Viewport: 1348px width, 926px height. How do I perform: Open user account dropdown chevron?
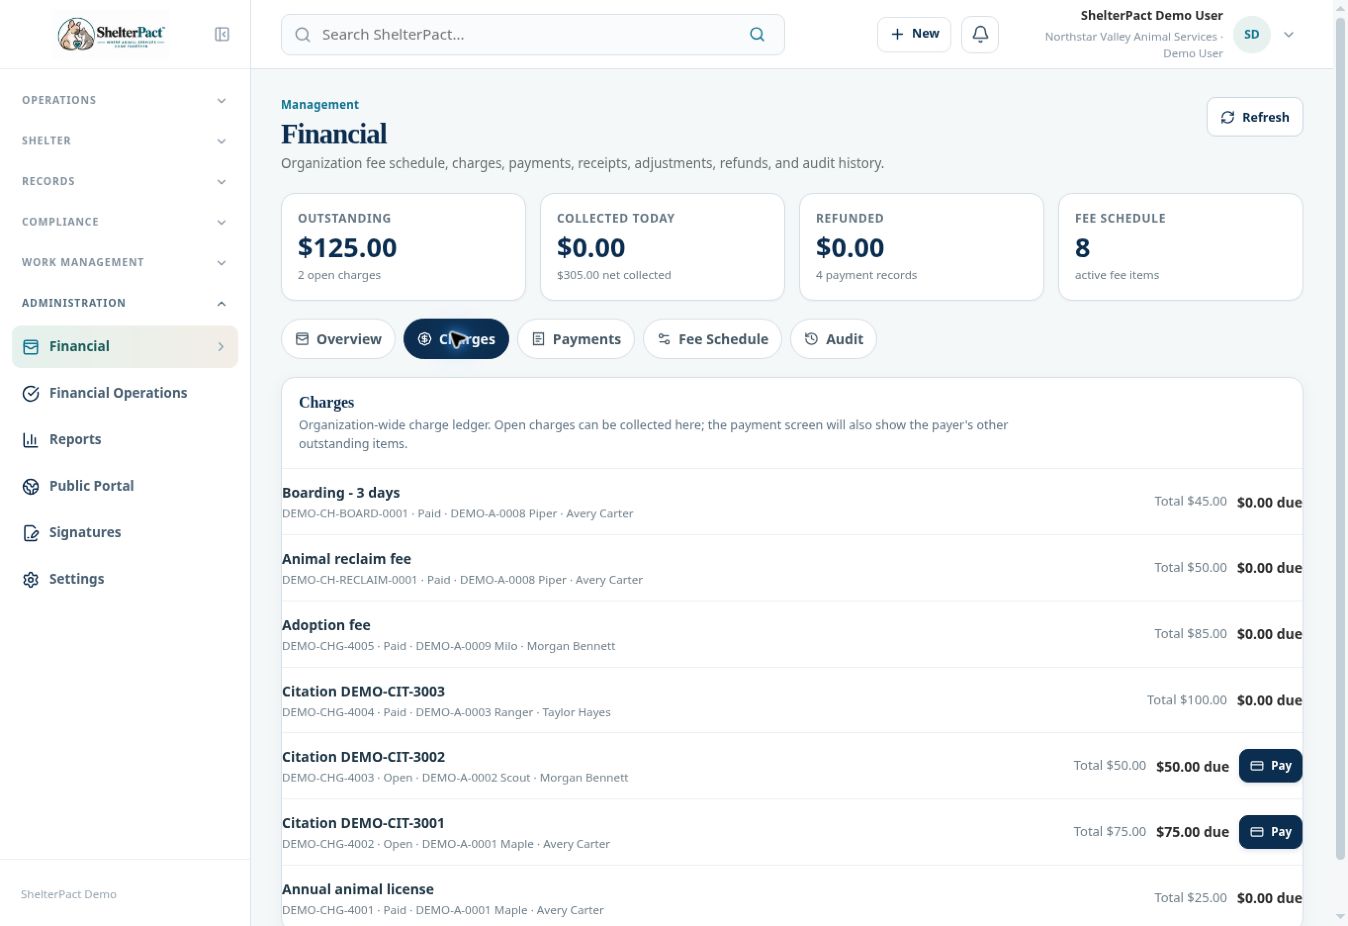1289,34
